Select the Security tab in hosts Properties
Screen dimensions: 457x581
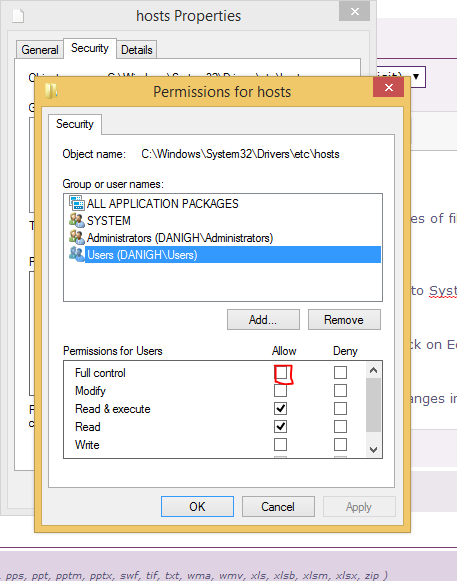(x=90, y=48)
